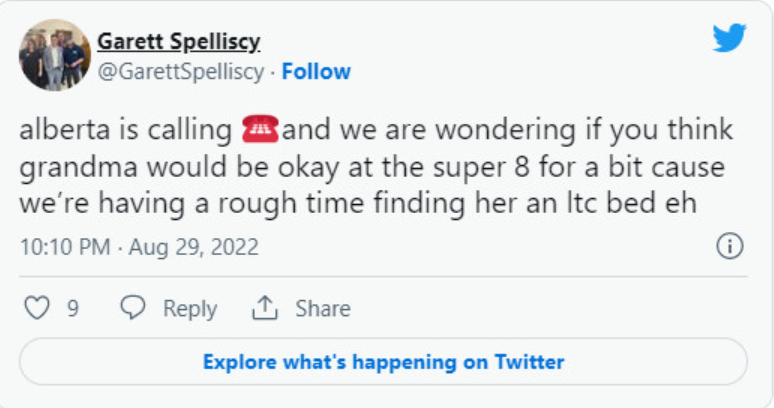Click the reply speech bubble icon
The image size is (774, 408).
tap(132, 309)
